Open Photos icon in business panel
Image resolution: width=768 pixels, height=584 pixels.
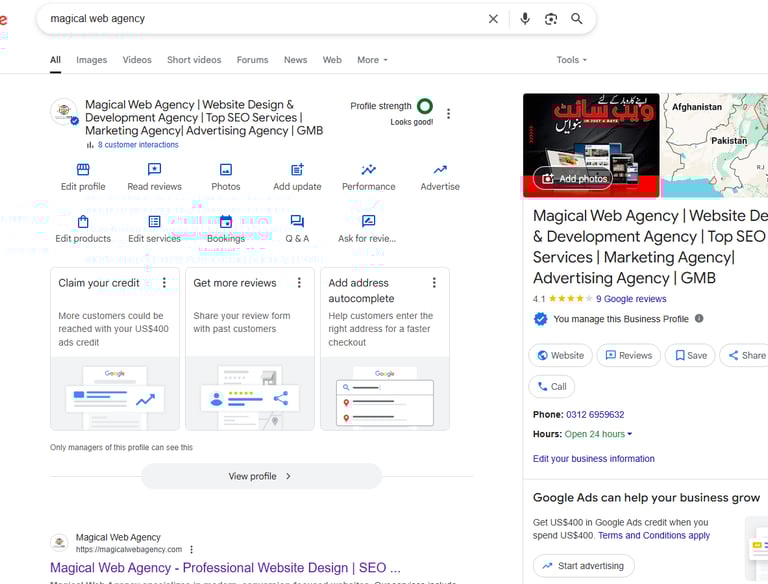226,170
